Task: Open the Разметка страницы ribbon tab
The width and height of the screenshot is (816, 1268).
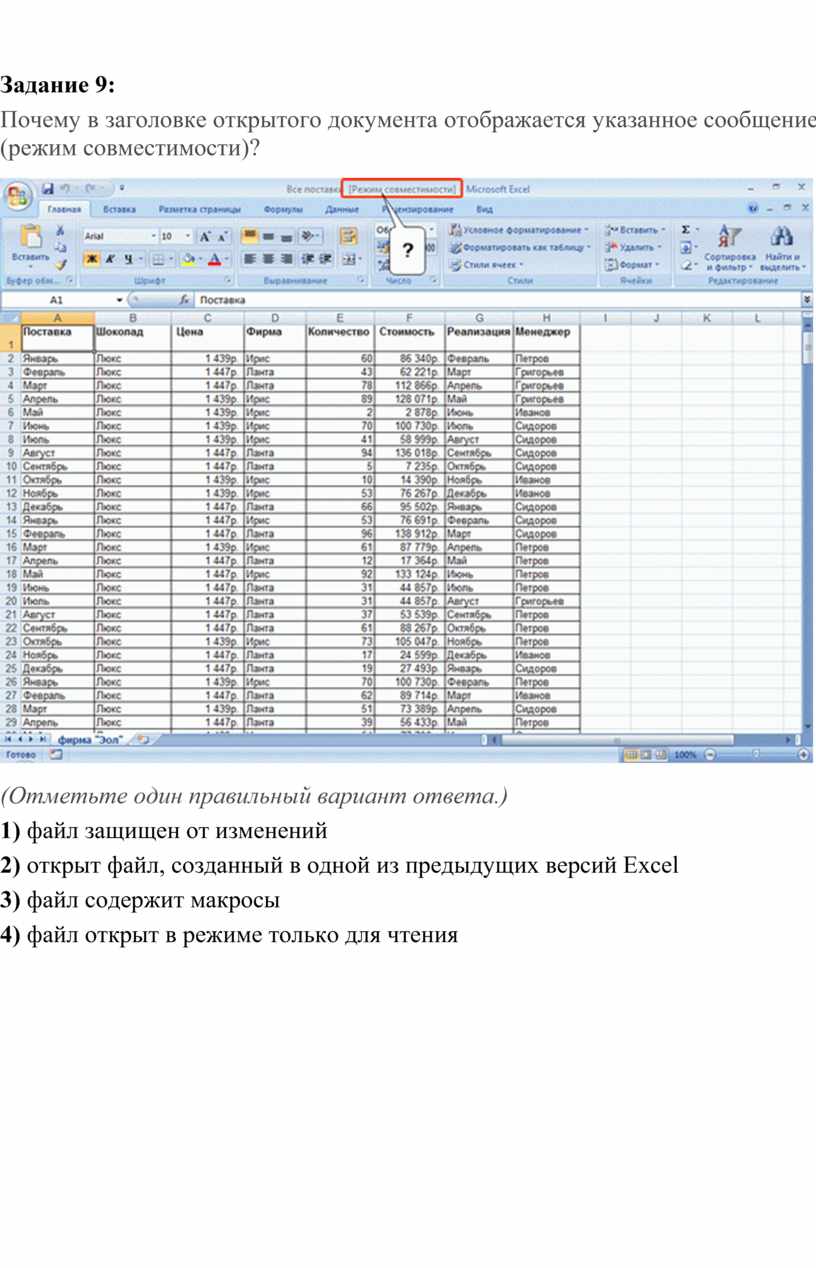Action: pyautogui.click(x=200, y=210)
